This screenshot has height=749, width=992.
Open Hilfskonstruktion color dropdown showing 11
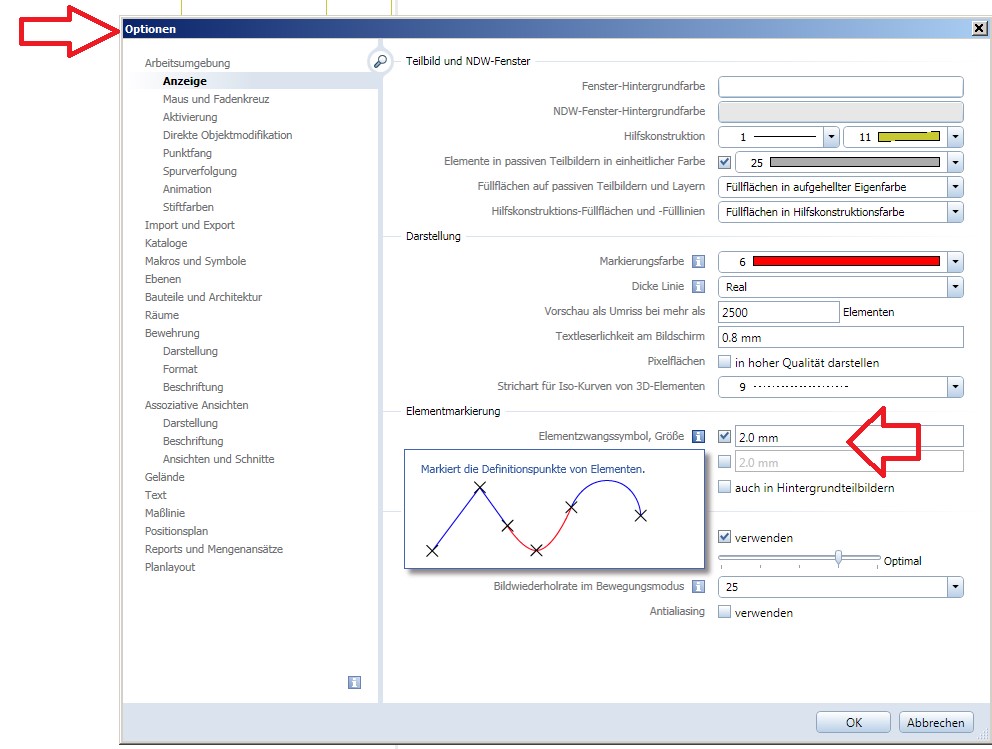click(955, 137)
